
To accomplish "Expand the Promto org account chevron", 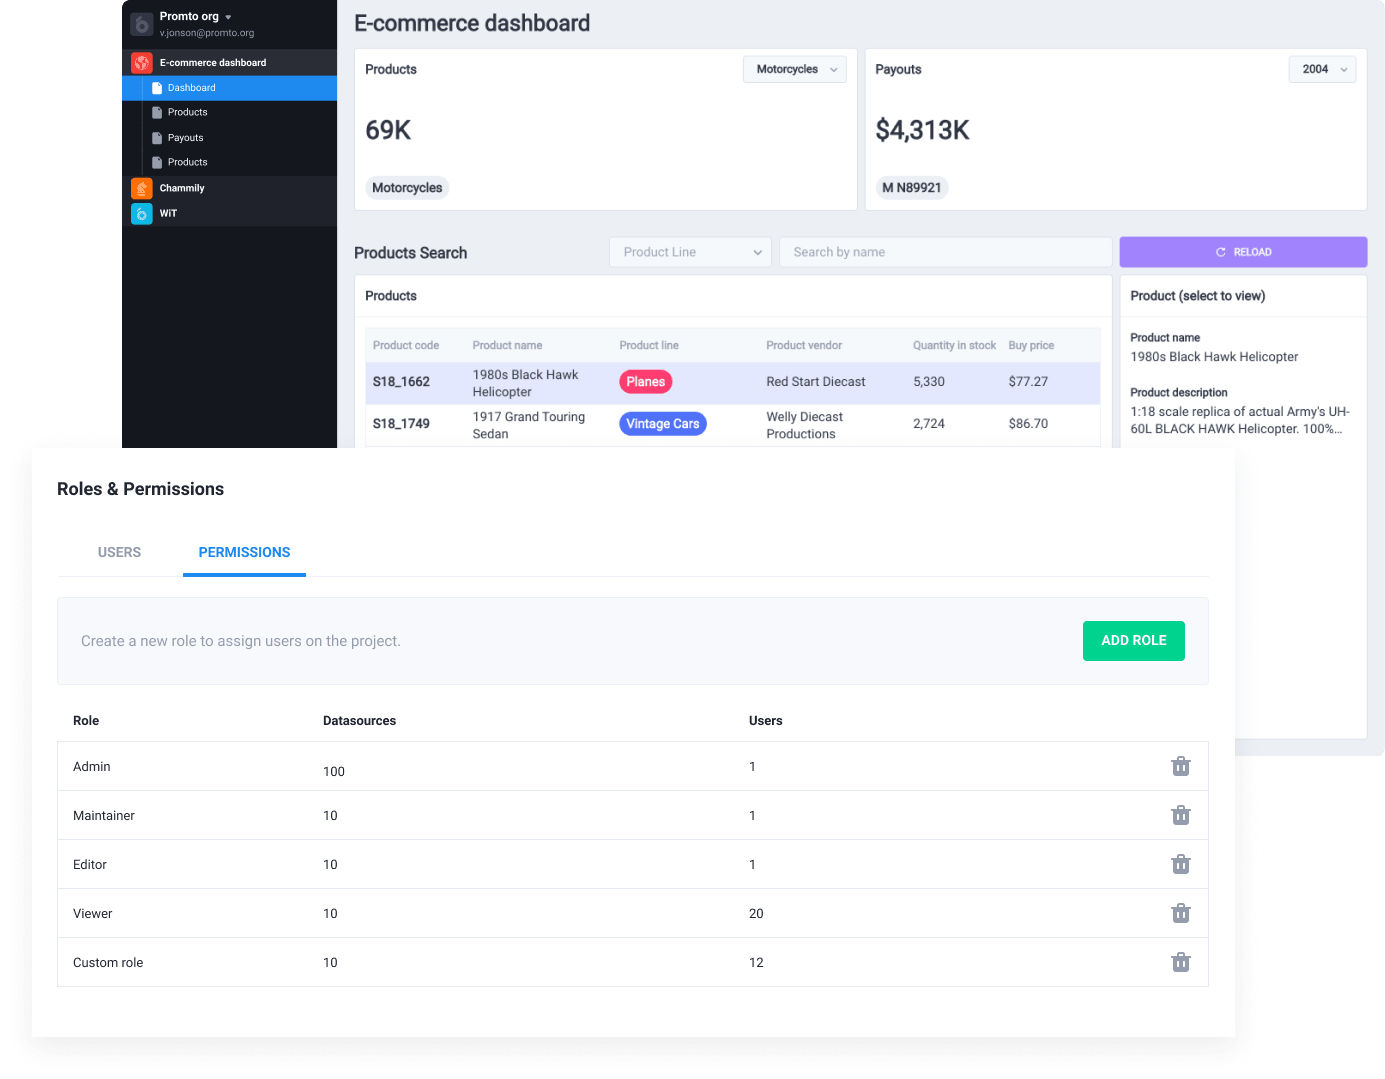I will pyautogui.click(x=226, y=16).
